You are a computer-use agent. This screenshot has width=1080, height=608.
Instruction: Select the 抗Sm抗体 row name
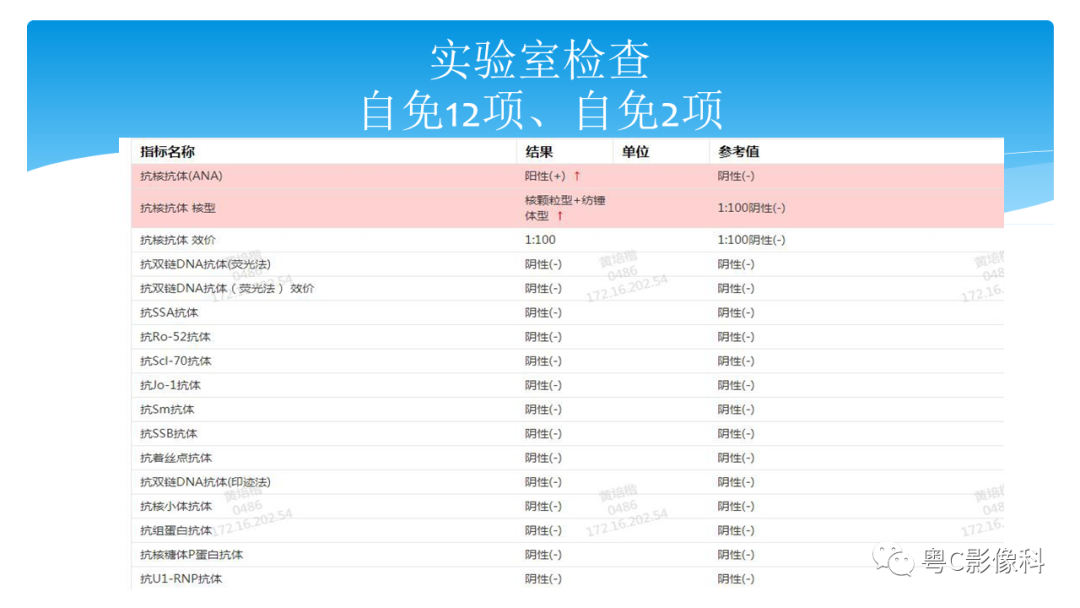click(x=167, y=410)
